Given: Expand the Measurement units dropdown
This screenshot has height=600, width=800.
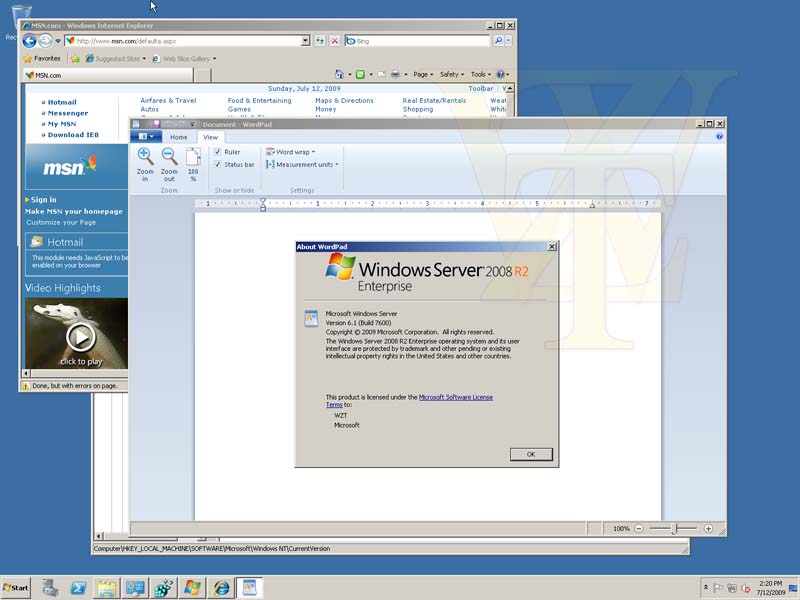Looking at the screenshot, I should click(302, 164).
